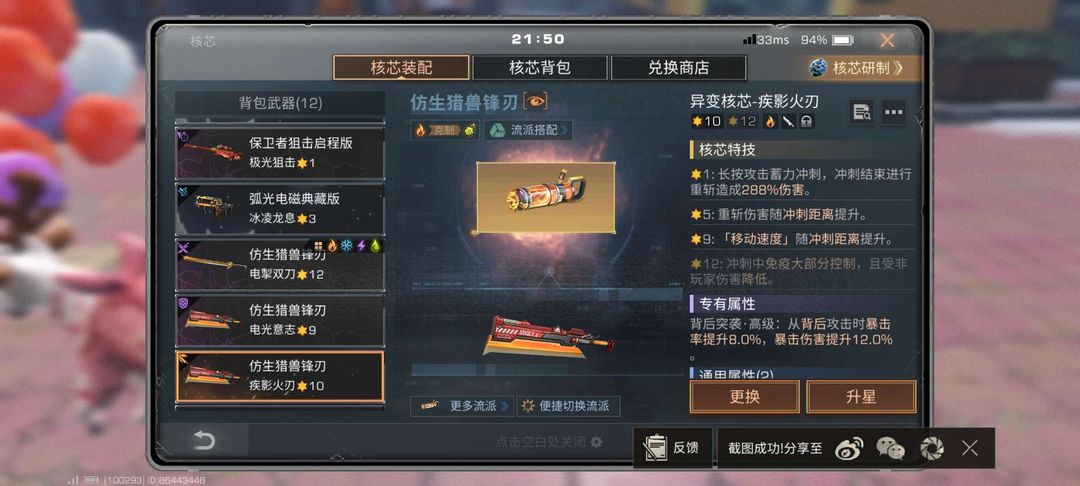Click the 更换 button
This screenshot has width=1080, height=486.
pyautogui.click(x=745, y=397)
